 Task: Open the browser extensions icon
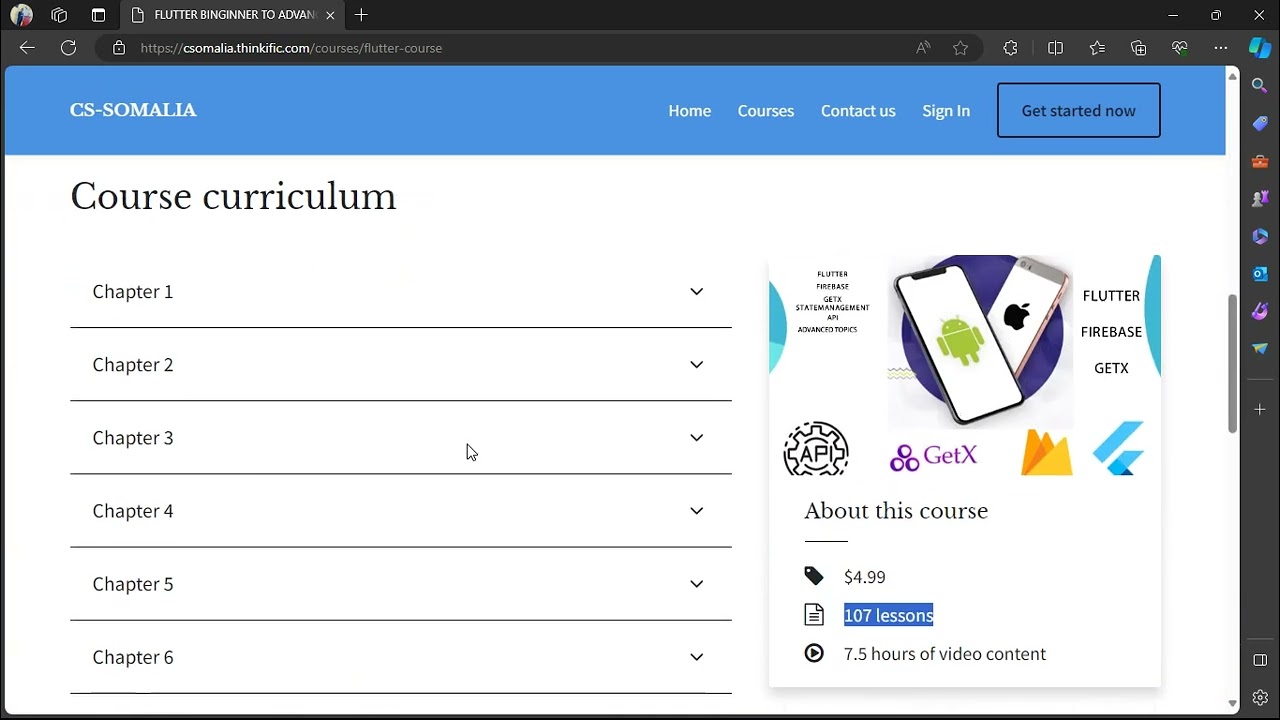(1010, 48)
